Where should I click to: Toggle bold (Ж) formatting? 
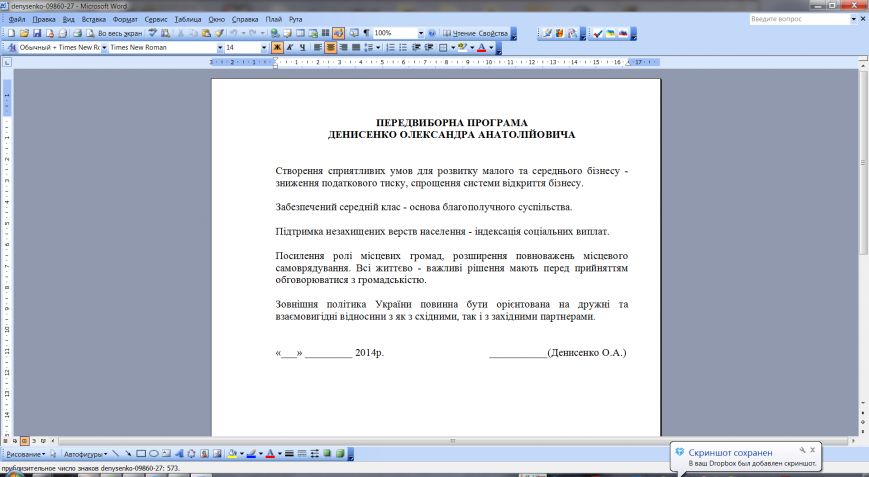coord(277,48)
